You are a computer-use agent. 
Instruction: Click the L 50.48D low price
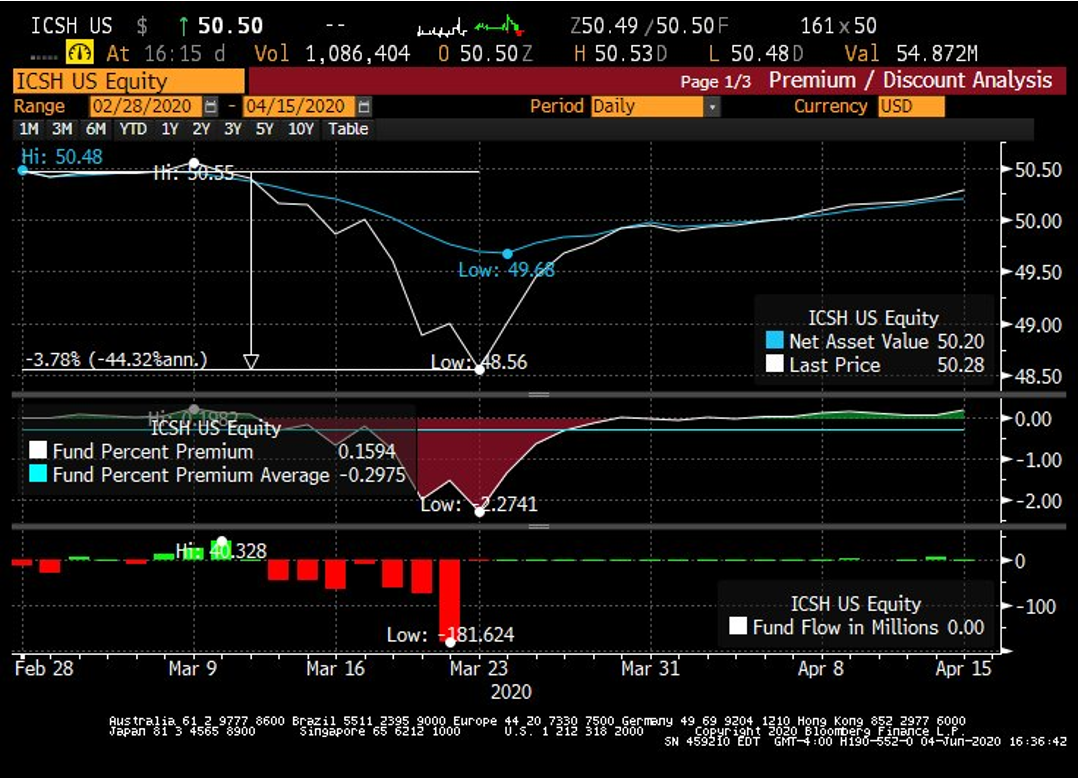point(756,54)
